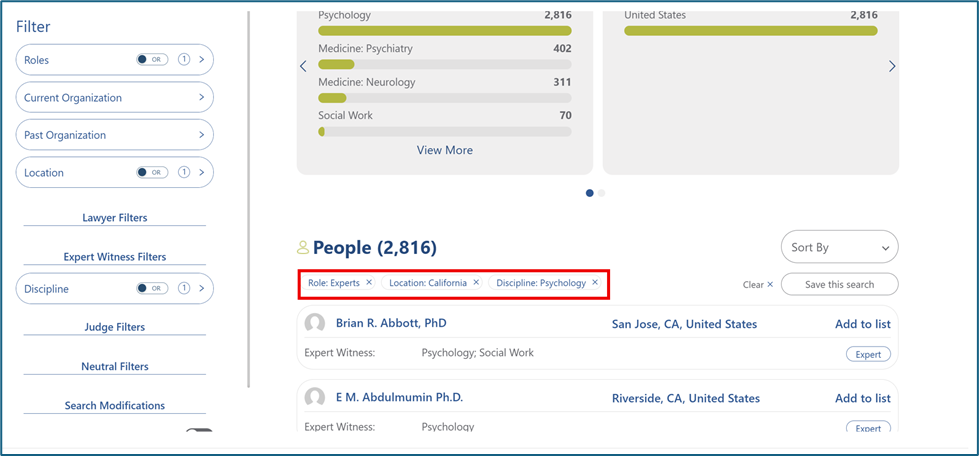The image size is (979, 456).
Task: Click View More under disciplines
Action: [x=445, y=150]
